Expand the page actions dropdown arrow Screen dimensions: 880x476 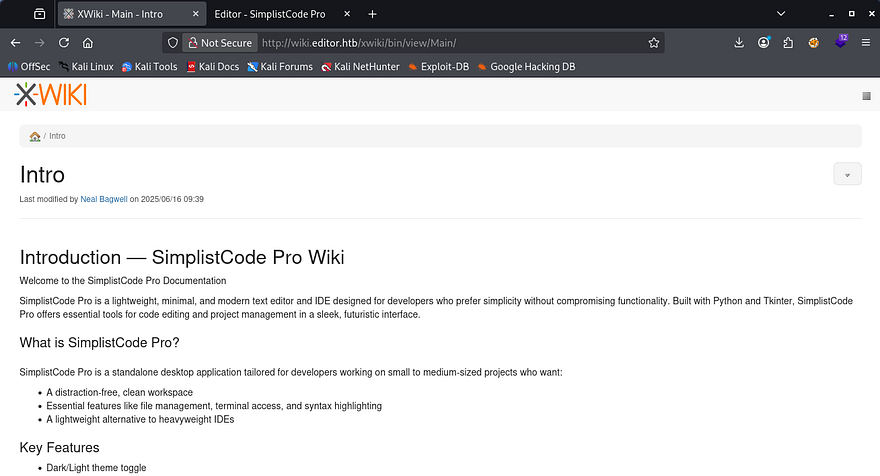847,174
